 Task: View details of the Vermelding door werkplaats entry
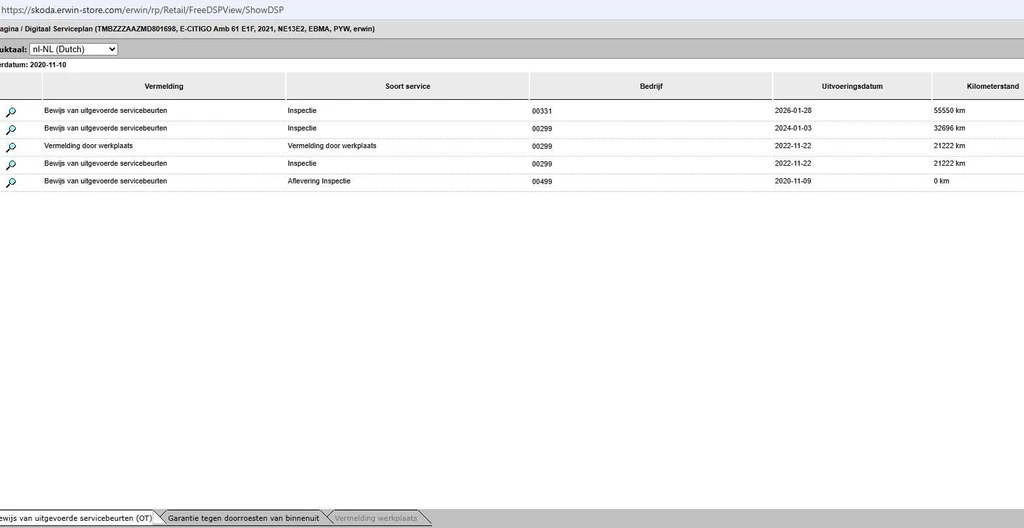pyautogui.click(x=11, y=148)
